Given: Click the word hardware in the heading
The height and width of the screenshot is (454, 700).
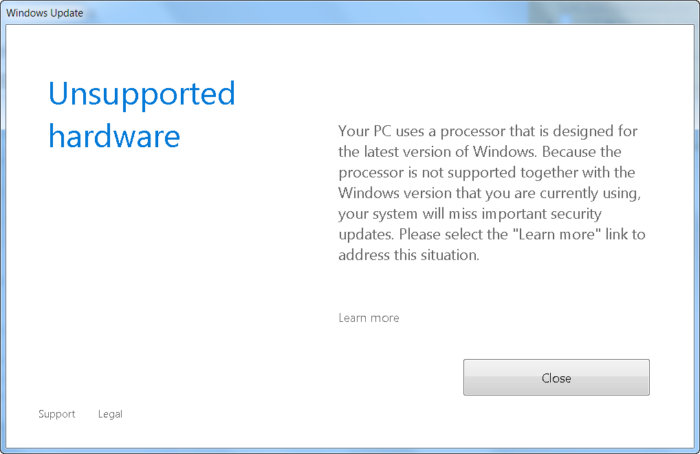Looking at the screenshot, I should tap(114, 135).
